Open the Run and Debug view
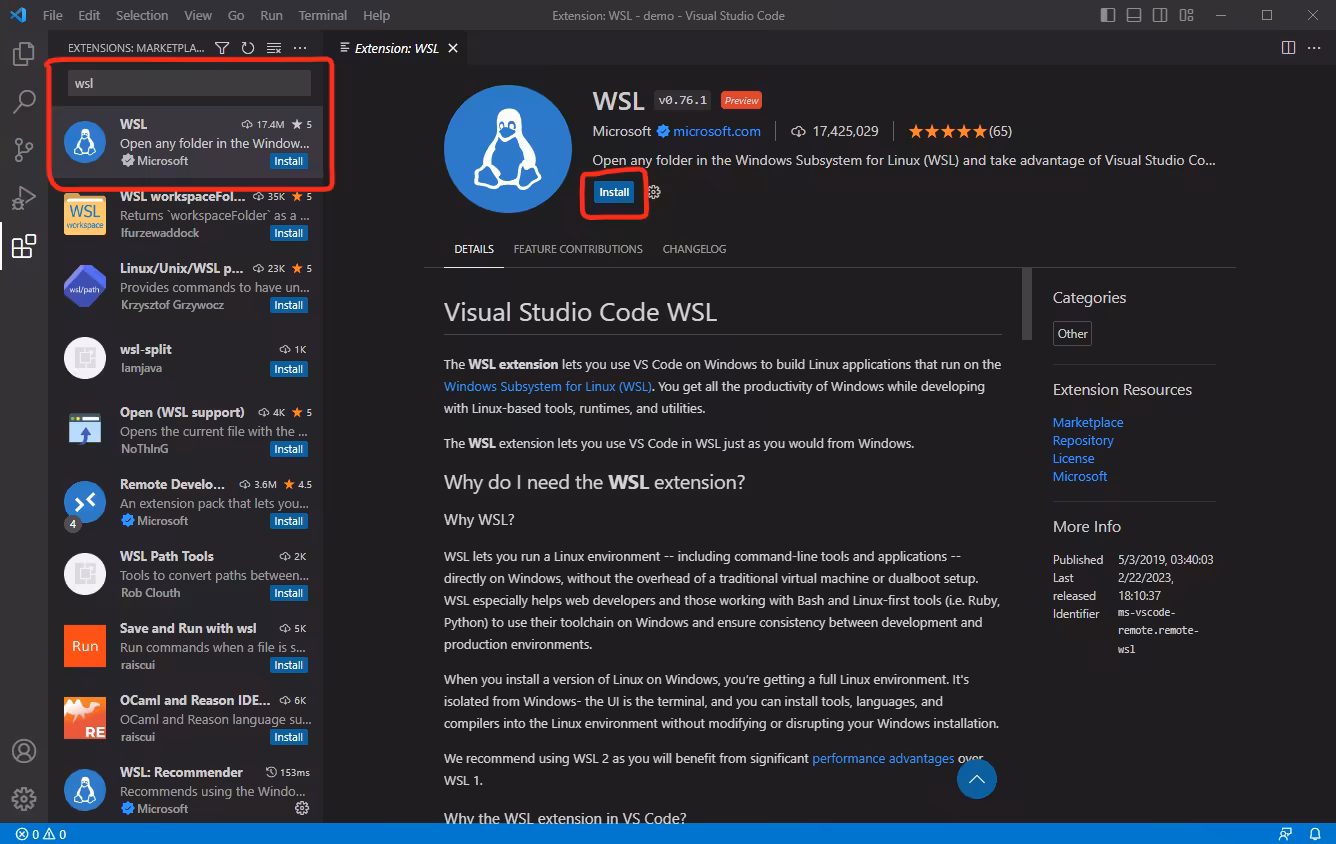Viewport: 1336px width, 844px height. coord(24,198)
